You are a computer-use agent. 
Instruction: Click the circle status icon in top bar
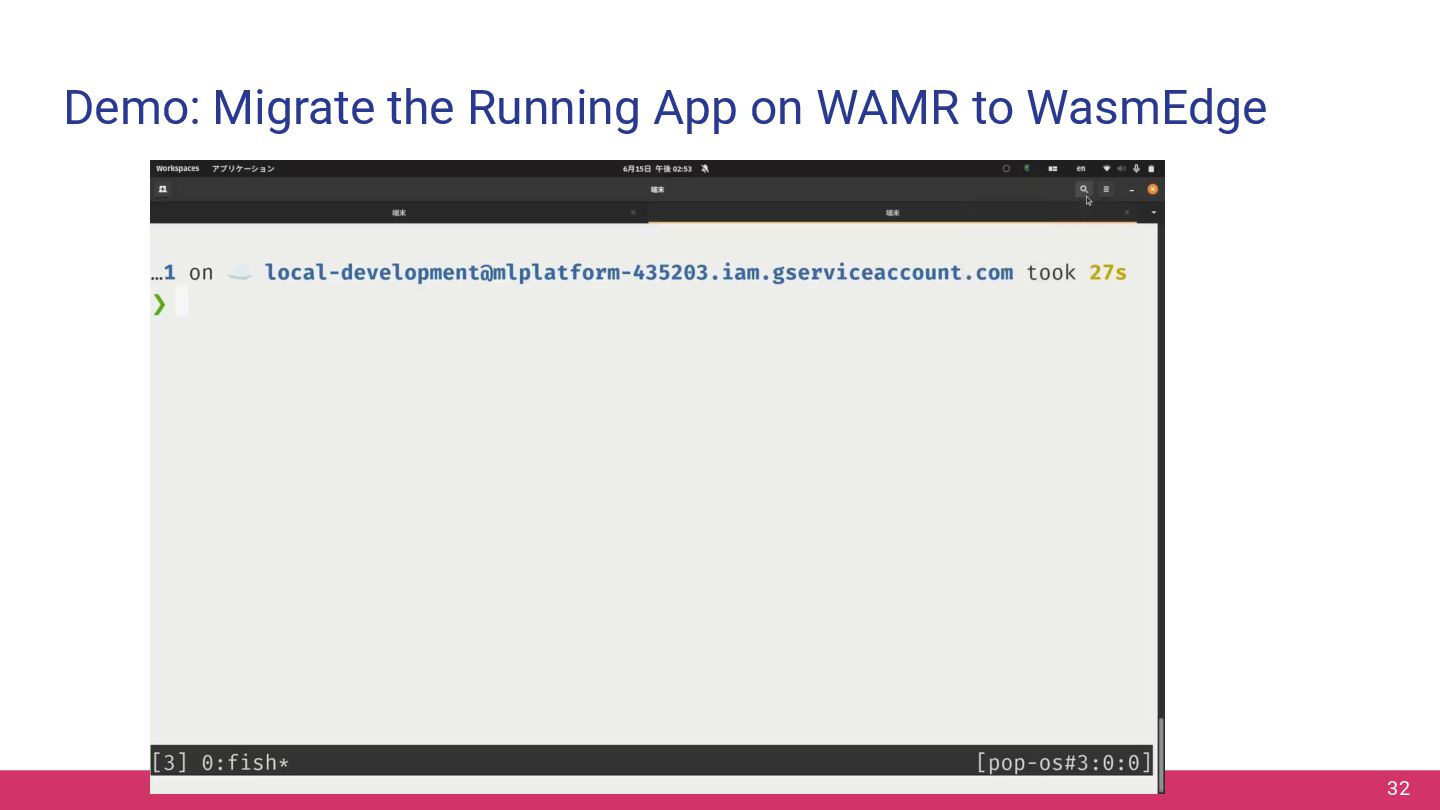pos(1006,169)
